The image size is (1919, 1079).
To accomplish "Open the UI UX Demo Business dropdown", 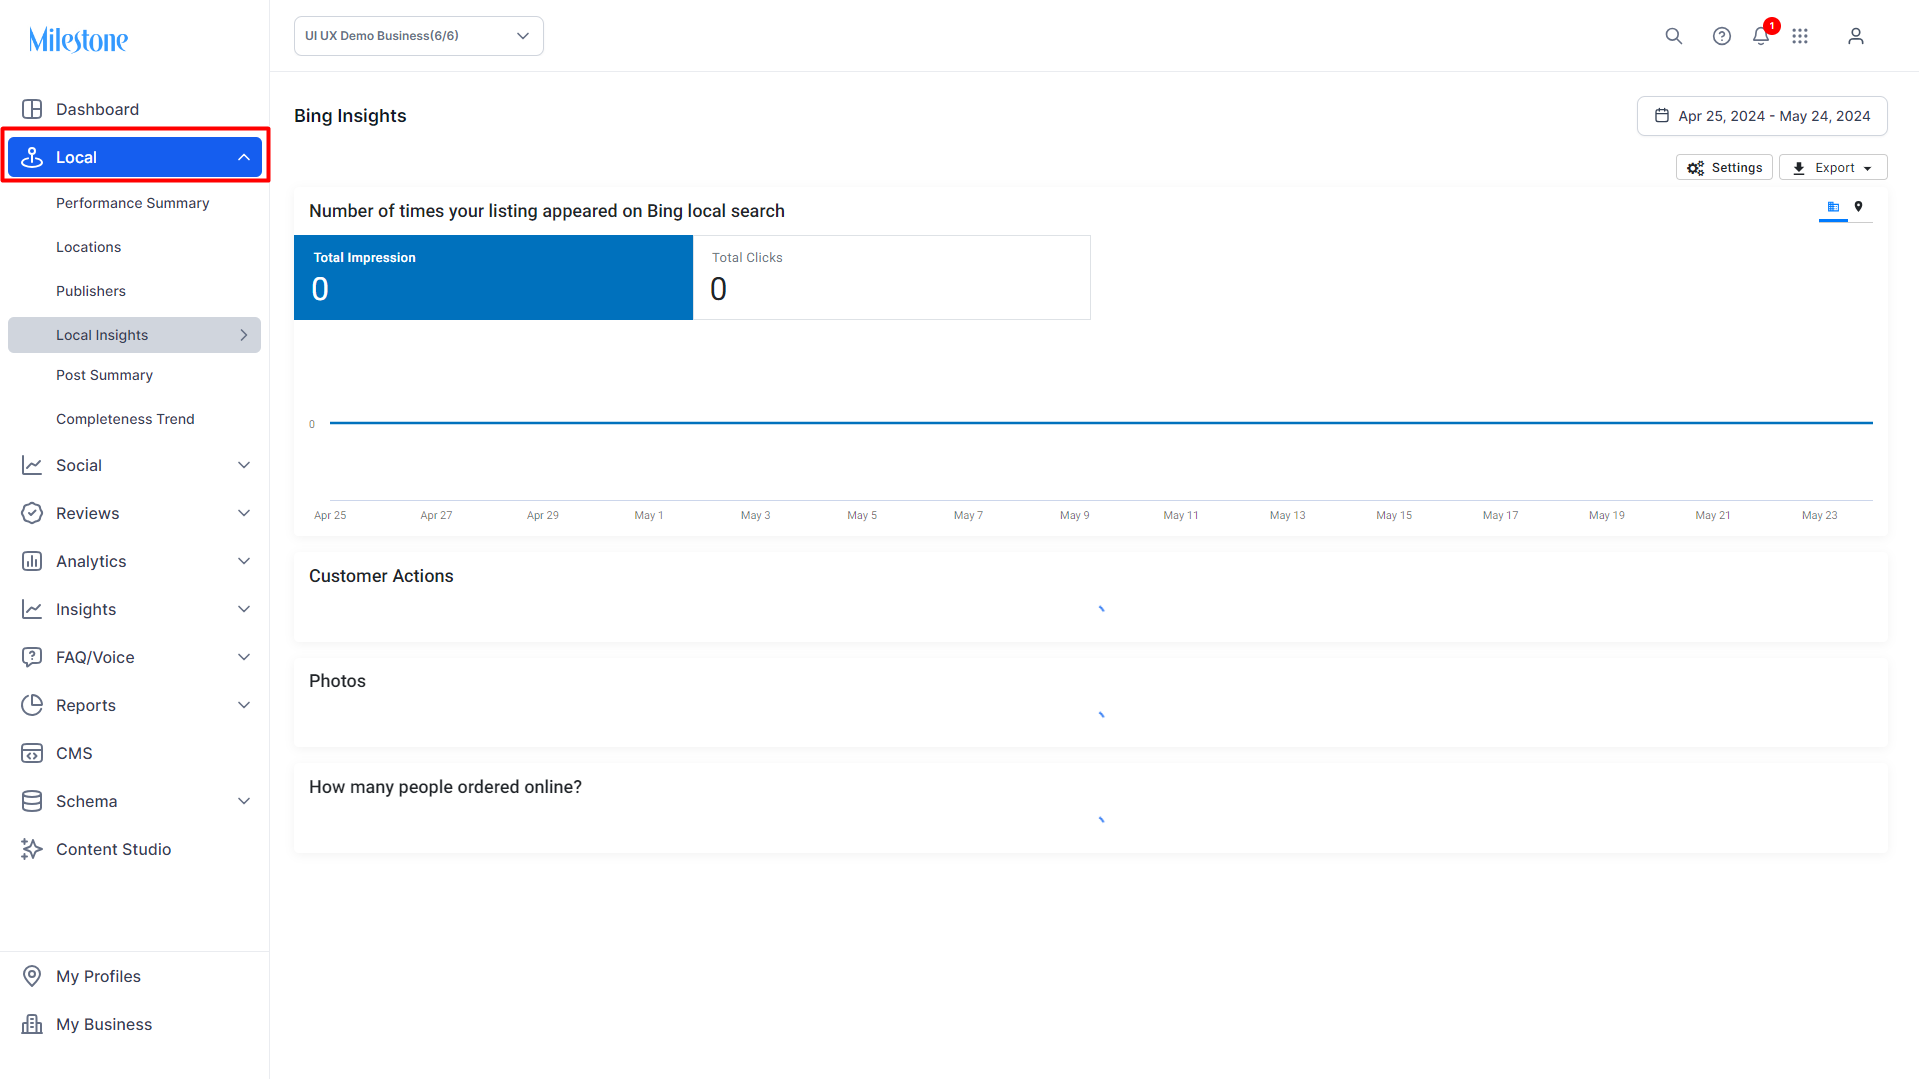I will pyautogui.click(x=418, y=36).
